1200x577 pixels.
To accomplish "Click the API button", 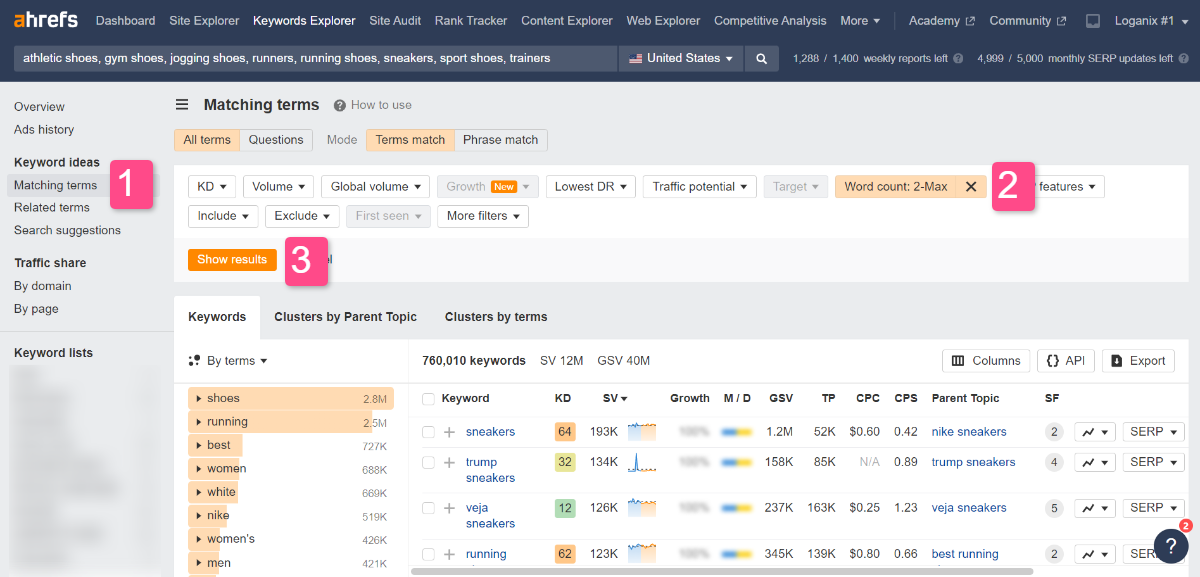I will tap(1066, 361).
